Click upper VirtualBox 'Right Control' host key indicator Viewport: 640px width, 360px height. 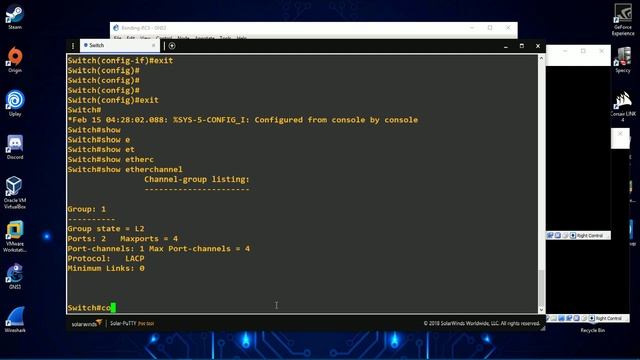589,236
